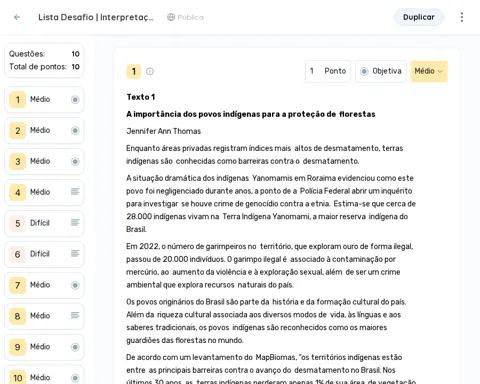The height and width of the screenshot is (384, 480).
Task: Click the yellow number 7 badge in sidebar
Action: (18, 285)
